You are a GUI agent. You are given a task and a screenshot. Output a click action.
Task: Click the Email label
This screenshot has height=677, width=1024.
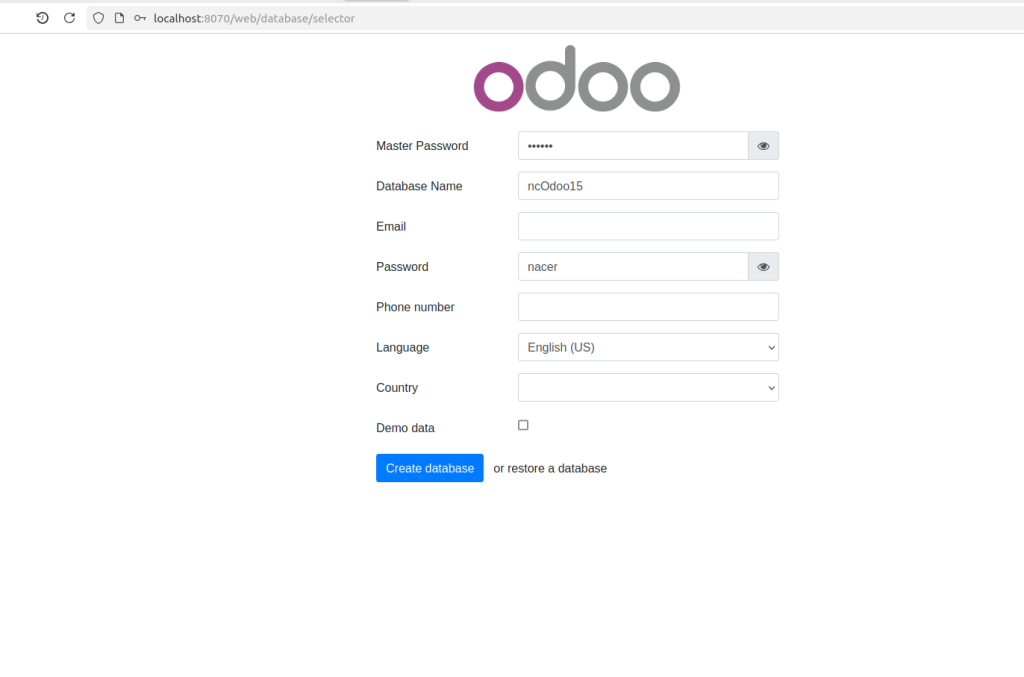391,227
